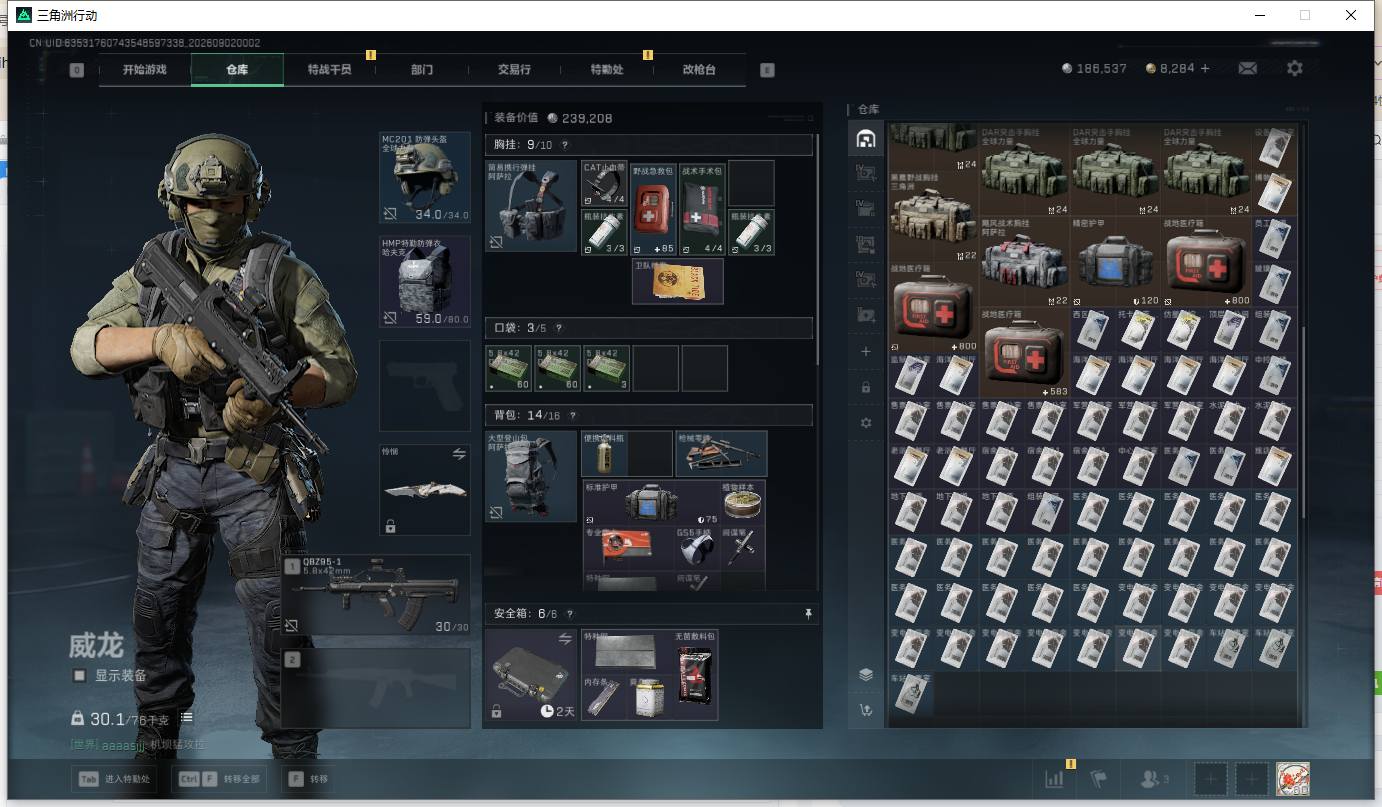Screen dimensions: 1382x807
Task: Select the GS5手柄 controller item
Action: (x=695, y=548)
